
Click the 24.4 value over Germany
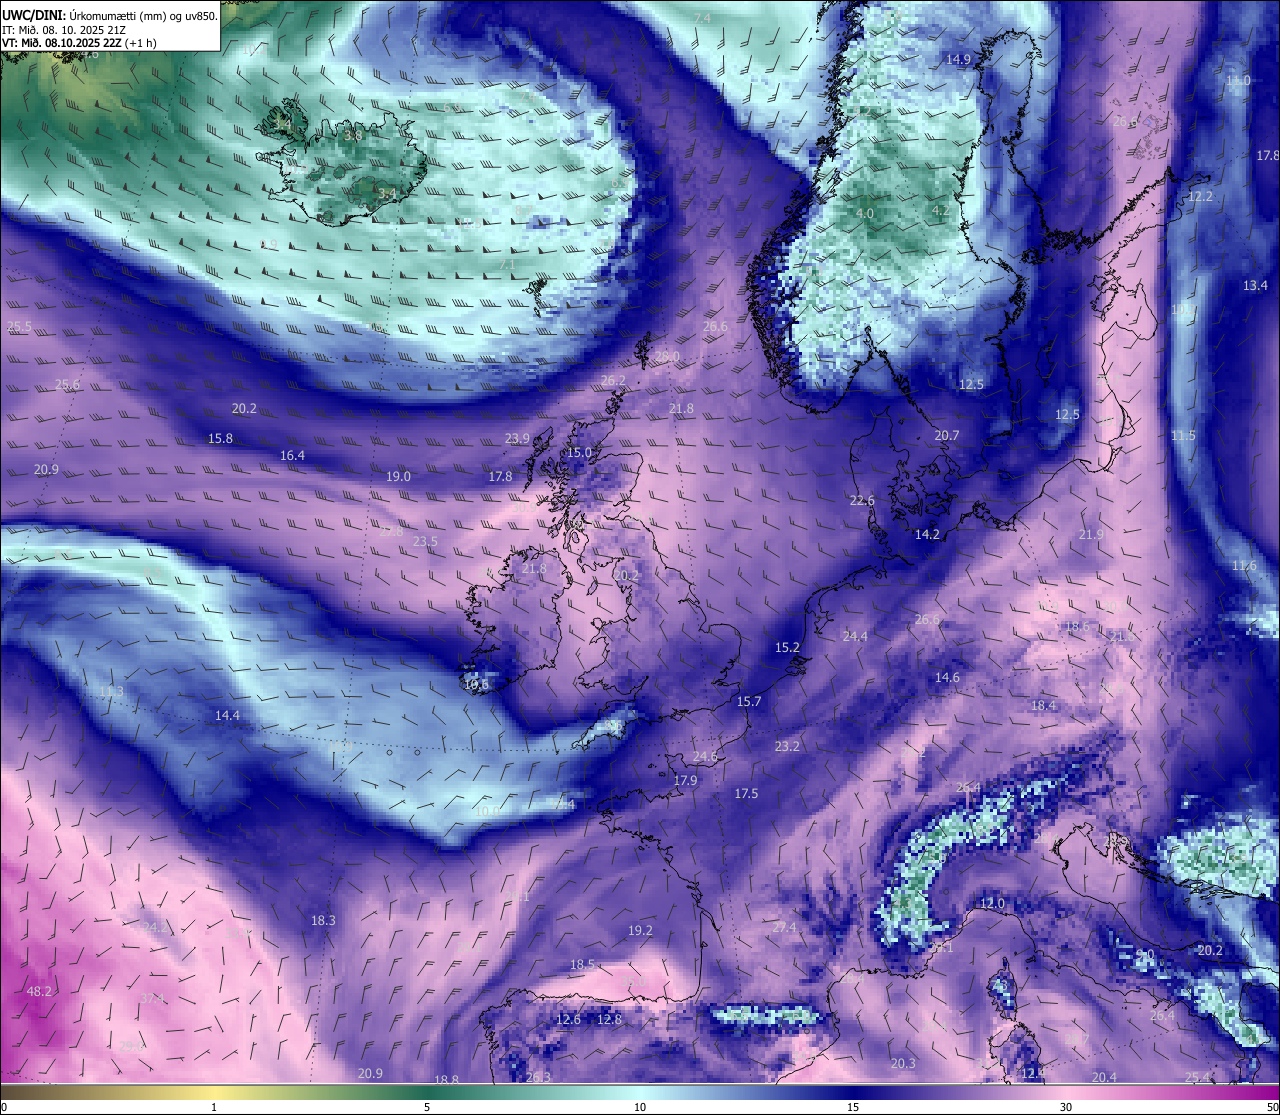point(855,637)
